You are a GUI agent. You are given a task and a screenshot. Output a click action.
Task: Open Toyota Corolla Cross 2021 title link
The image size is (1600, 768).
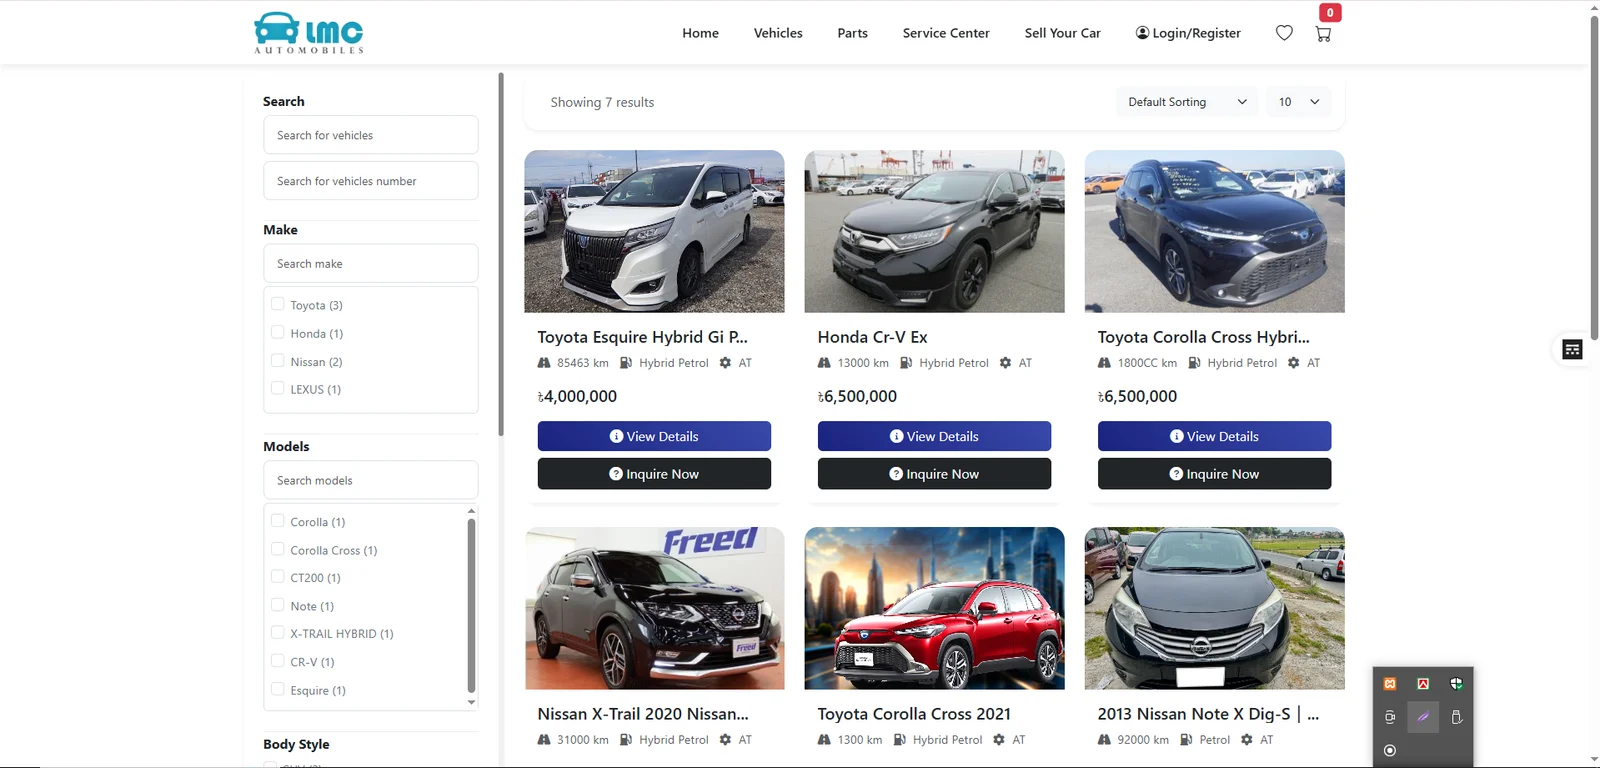pyautogui.click(x=914, y=714)
